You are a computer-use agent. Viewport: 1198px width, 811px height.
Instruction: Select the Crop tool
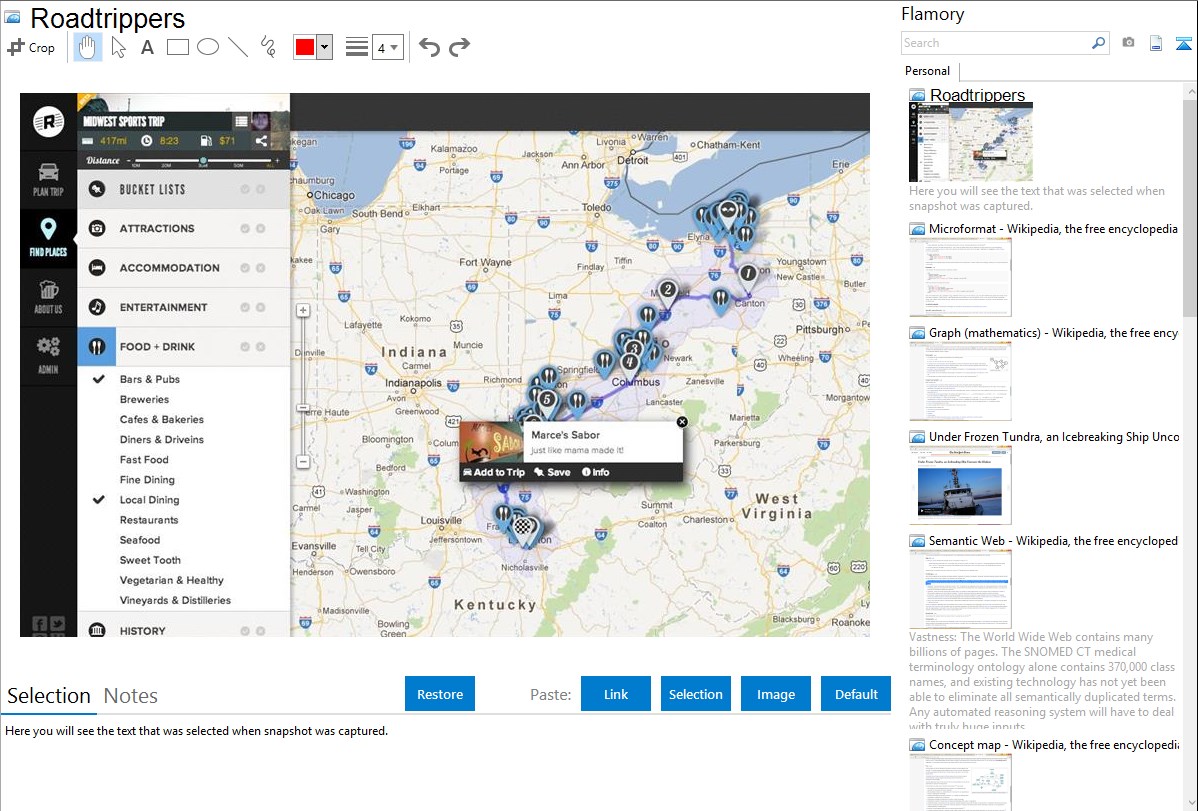click(31, 47)
